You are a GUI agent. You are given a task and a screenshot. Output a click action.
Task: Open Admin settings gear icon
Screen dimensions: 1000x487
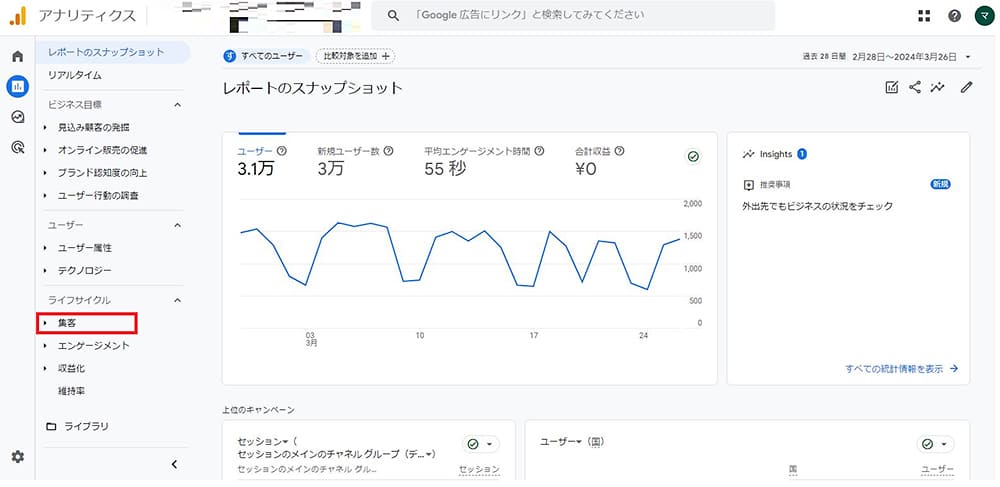tap(18, 456)
